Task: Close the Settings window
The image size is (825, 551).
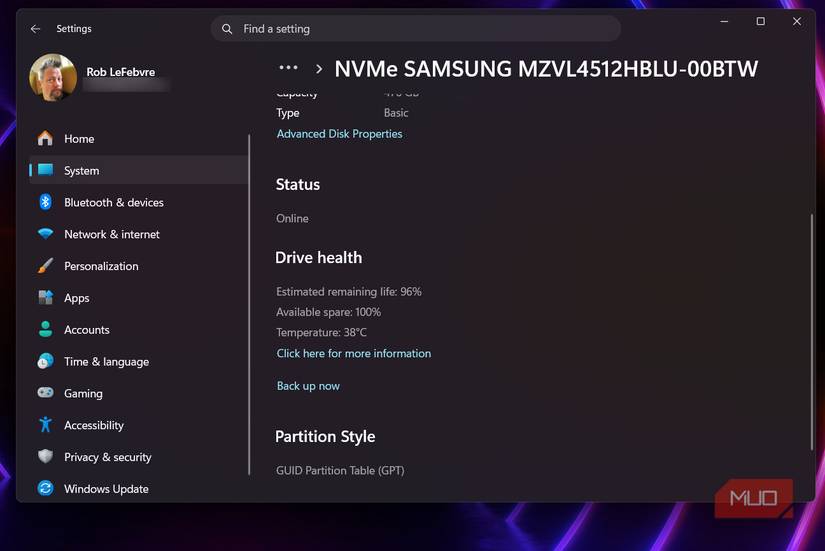Action: [797, 22]
